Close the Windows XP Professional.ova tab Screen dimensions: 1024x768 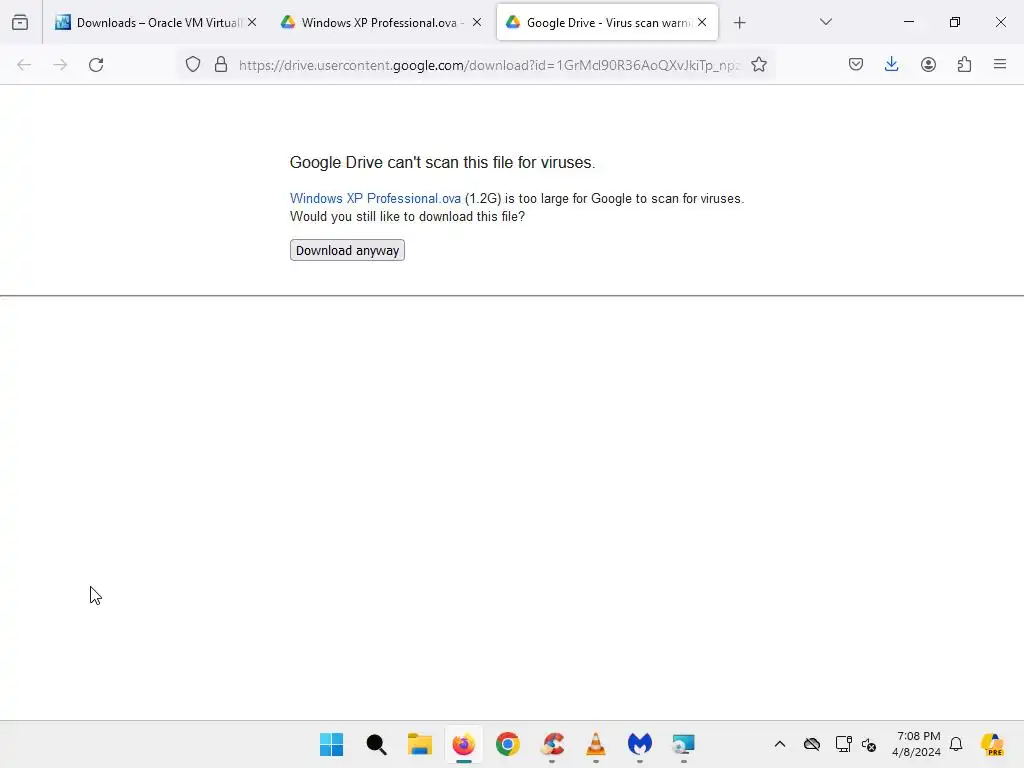[x=477, y=22]
